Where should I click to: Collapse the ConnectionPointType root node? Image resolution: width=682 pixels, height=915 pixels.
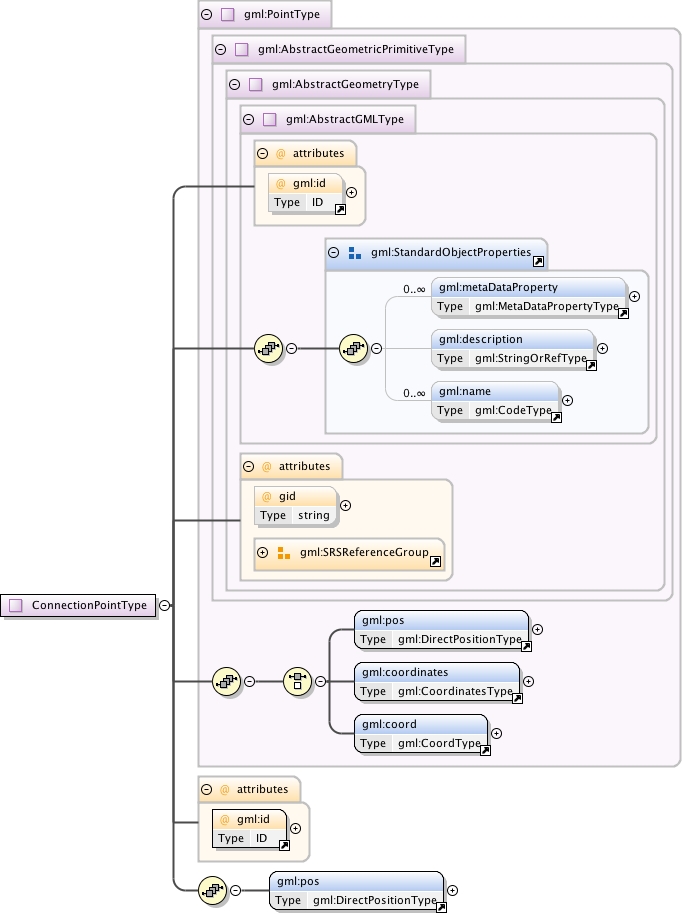pos(165,605)
